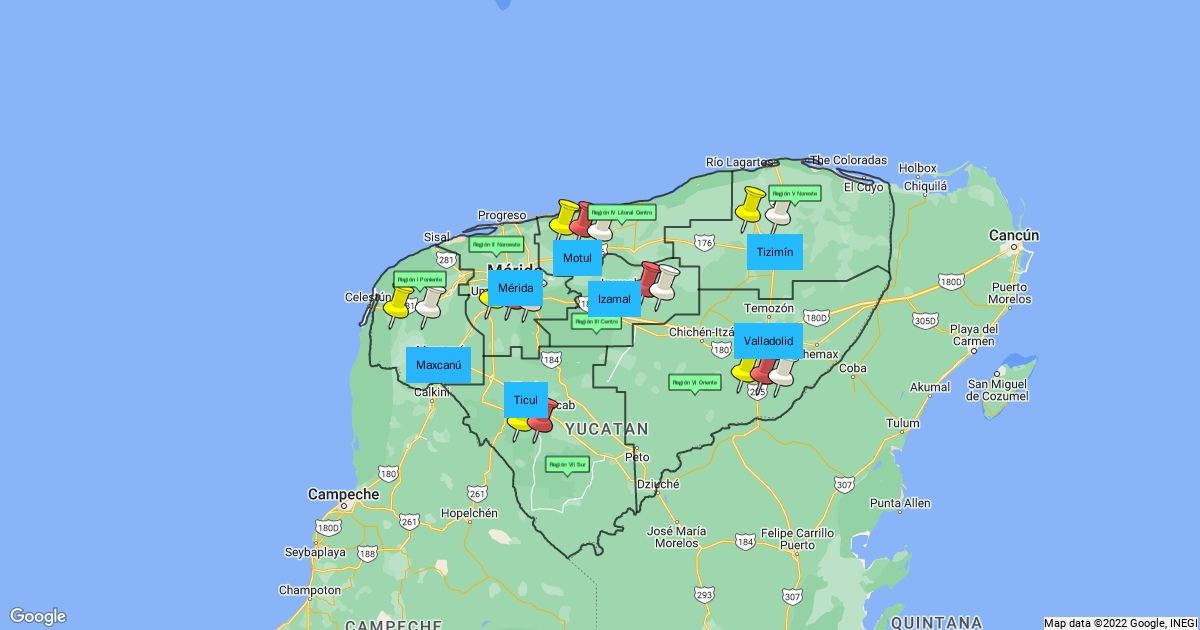Select the blue Maxcanú label
1200x630 pixels.
pos(438,365)
